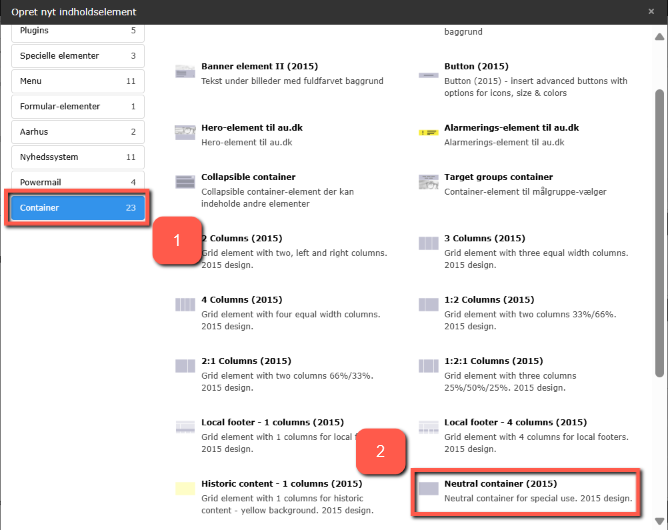Pick the Neutral container icon
Image resolution: width=668 pixels, height=530 pixels.
tap(428, 489)
